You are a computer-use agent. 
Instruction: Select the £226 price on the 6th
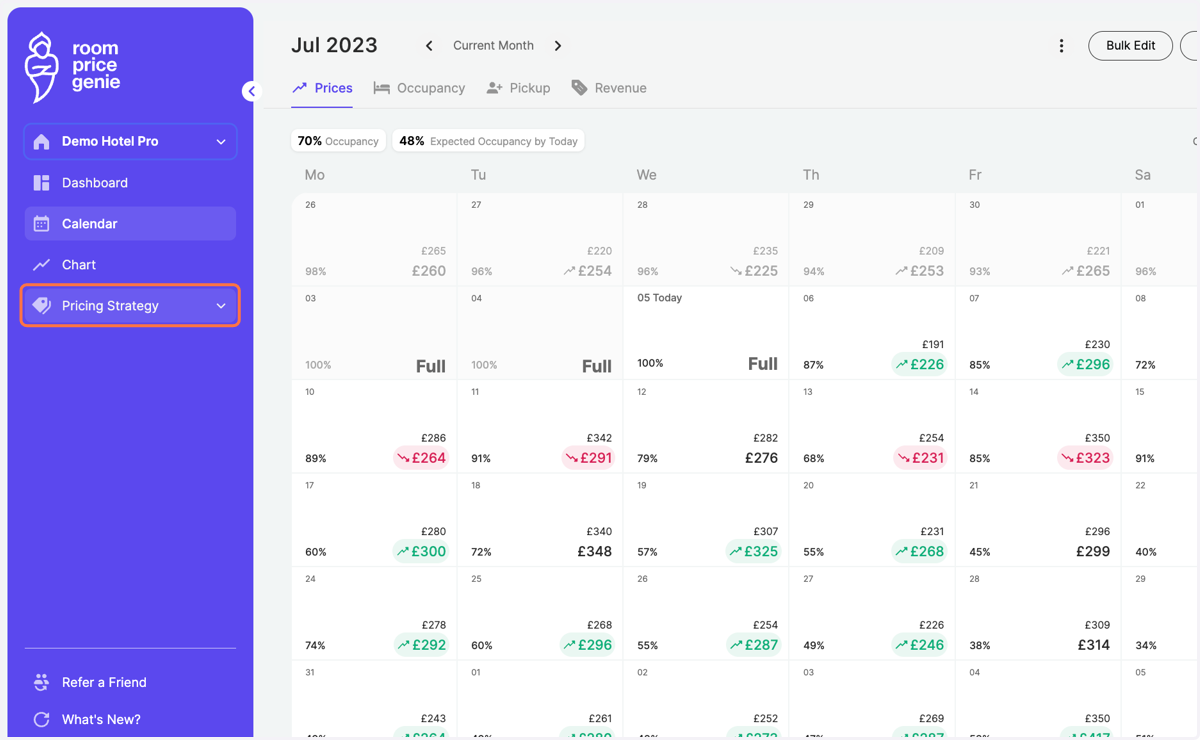[919, 365]
